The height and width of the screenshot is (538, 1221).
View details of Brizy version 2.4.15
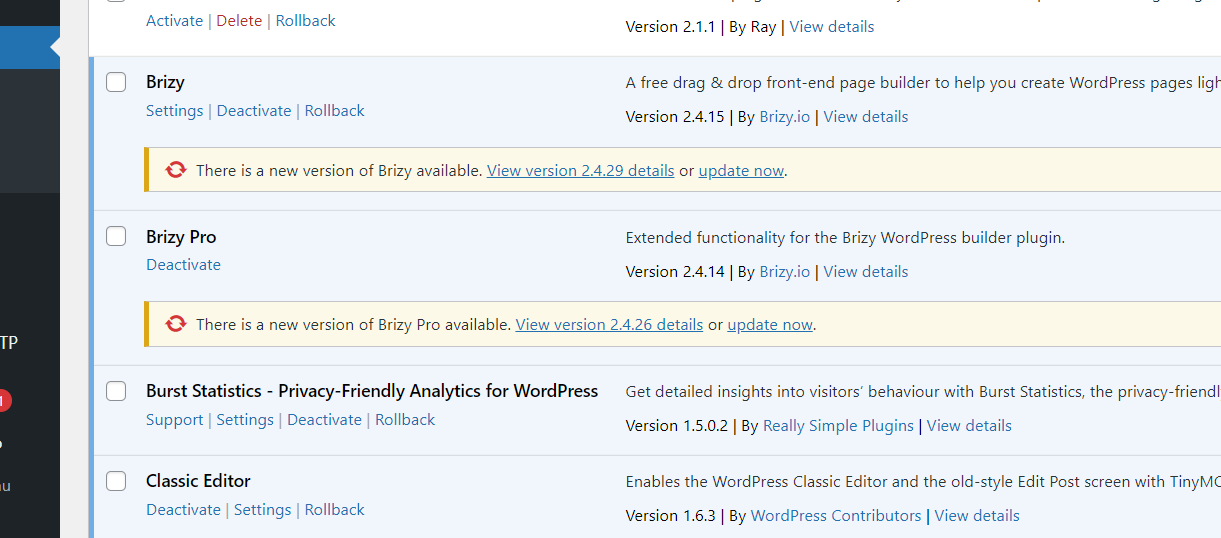866,117
